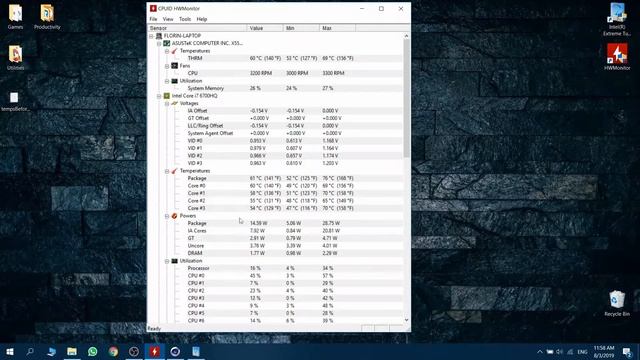Screen dimensions: 640x360
Task: Click the FLORIN-LAPTOP computer icon
Action: tap(159, 36)
